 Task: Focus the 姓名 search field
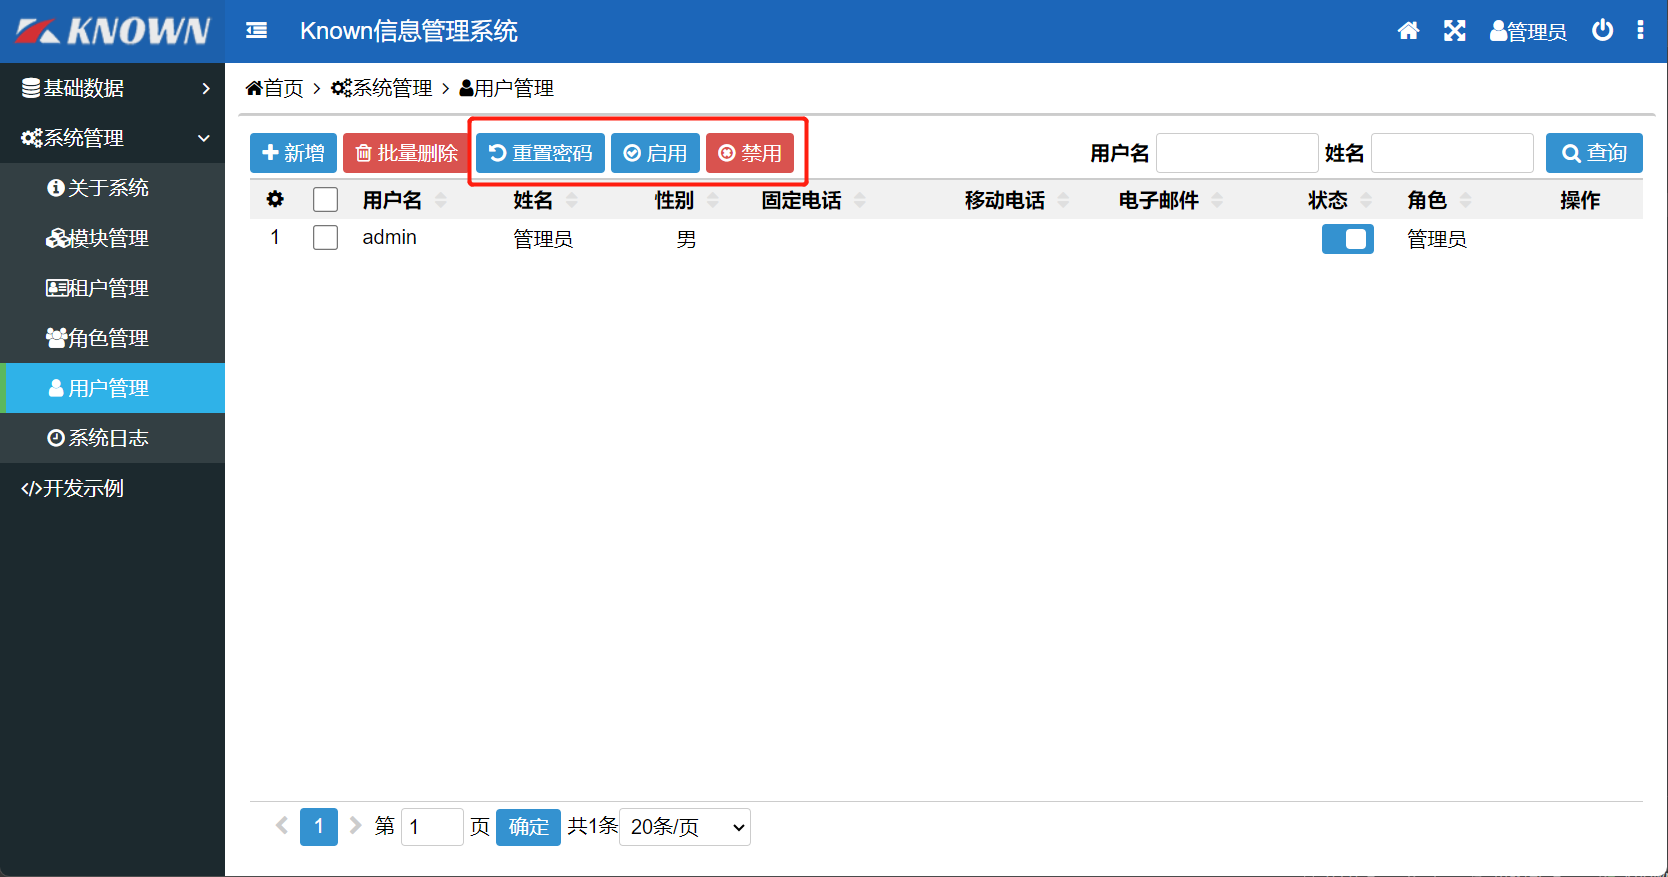(x=1452, y=153)
